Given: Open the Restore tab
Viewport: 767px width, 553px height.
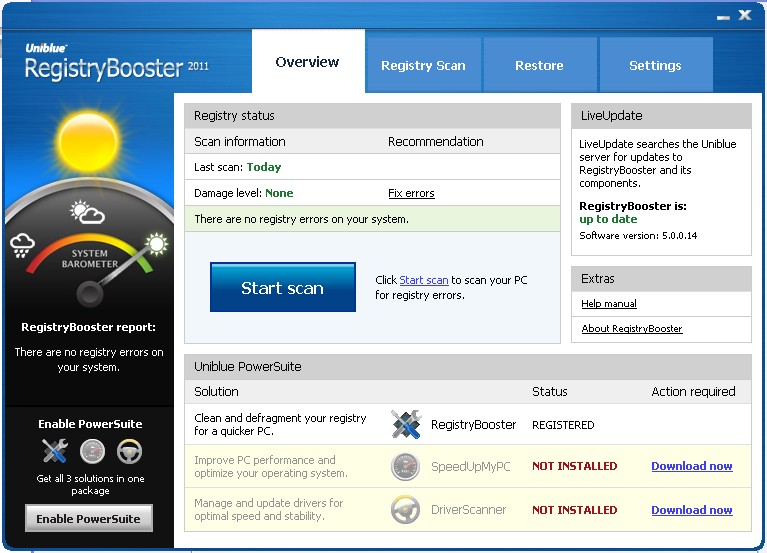Looking at the screenshot, I should (x=540, y=65).
